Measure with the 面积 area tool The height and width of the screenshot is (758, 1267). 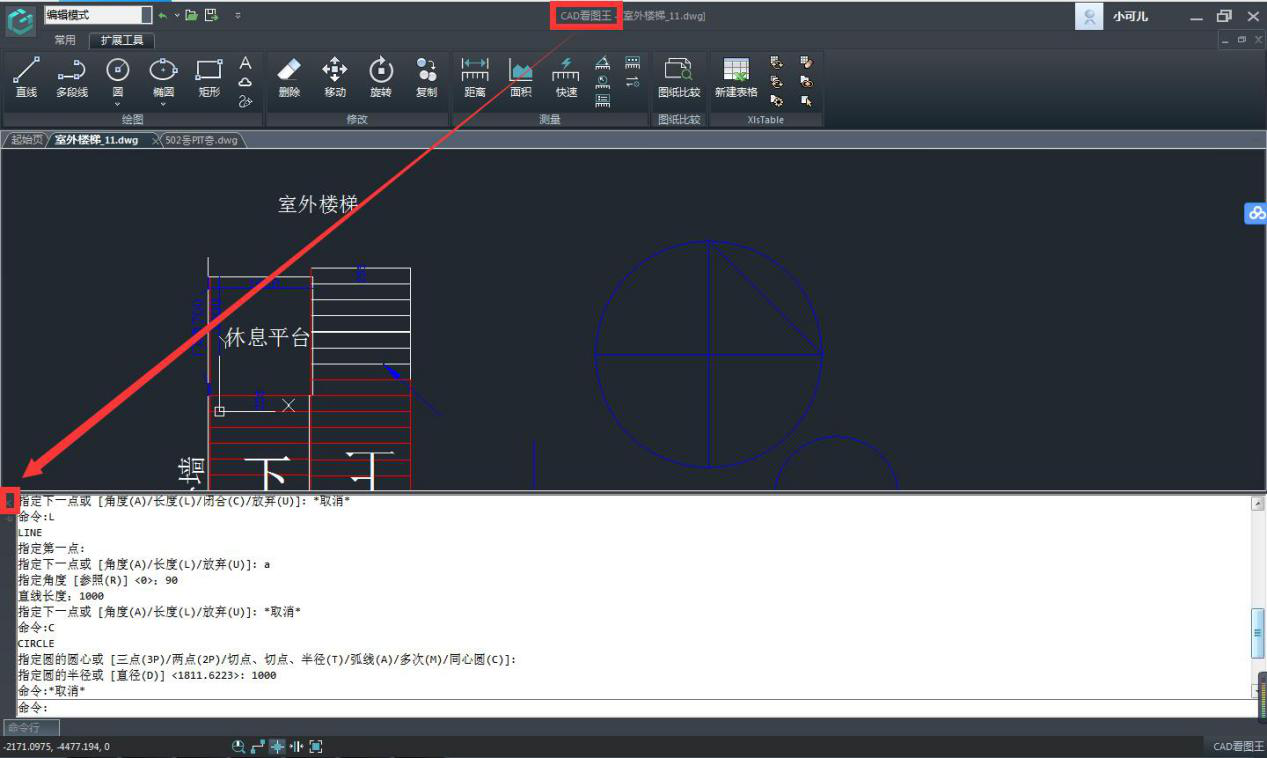point(520,78)
